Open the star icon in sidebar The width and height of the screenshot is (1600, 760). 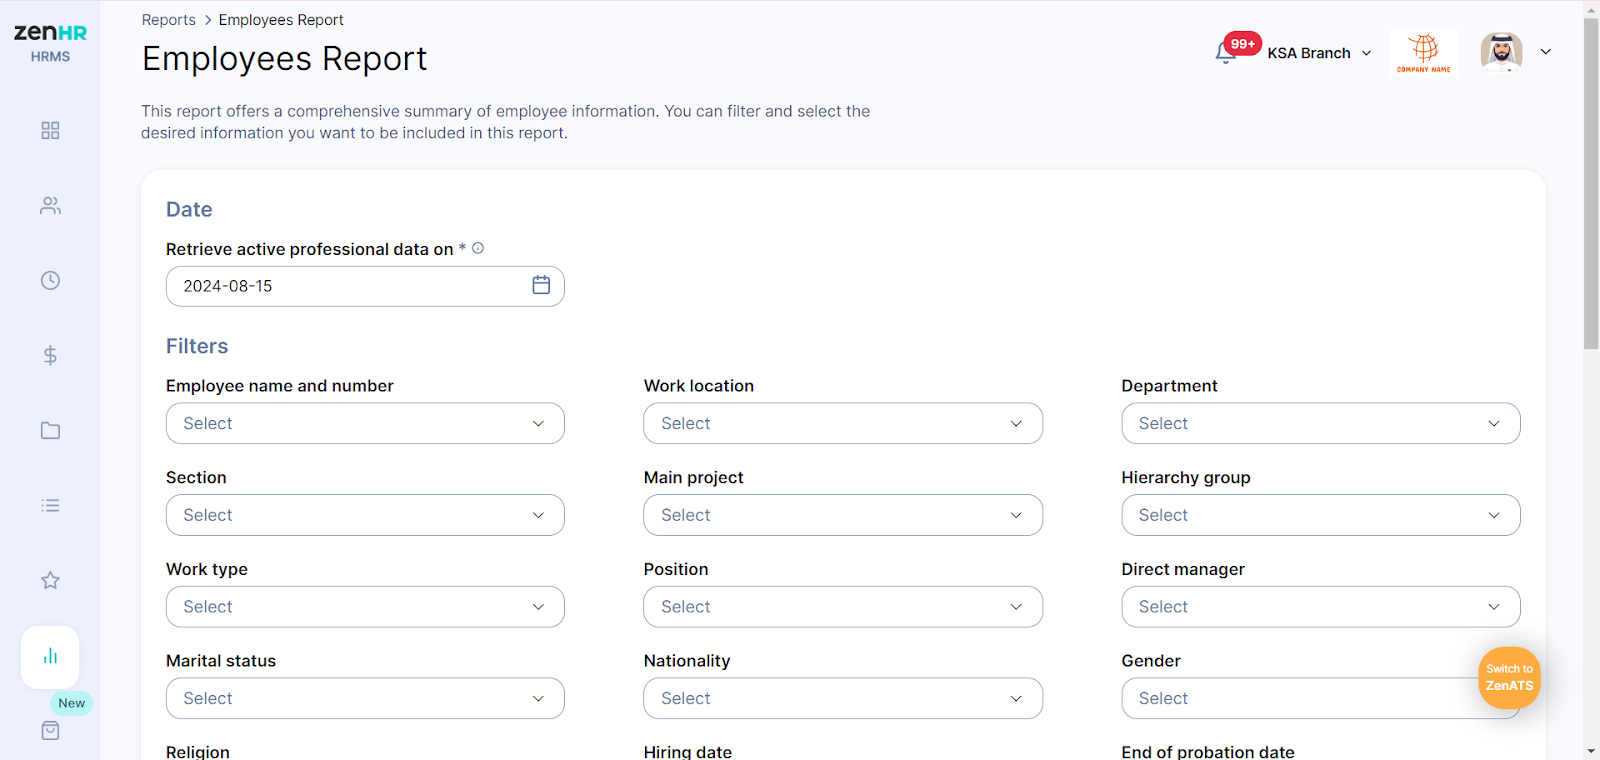click(x=50, y=581)
